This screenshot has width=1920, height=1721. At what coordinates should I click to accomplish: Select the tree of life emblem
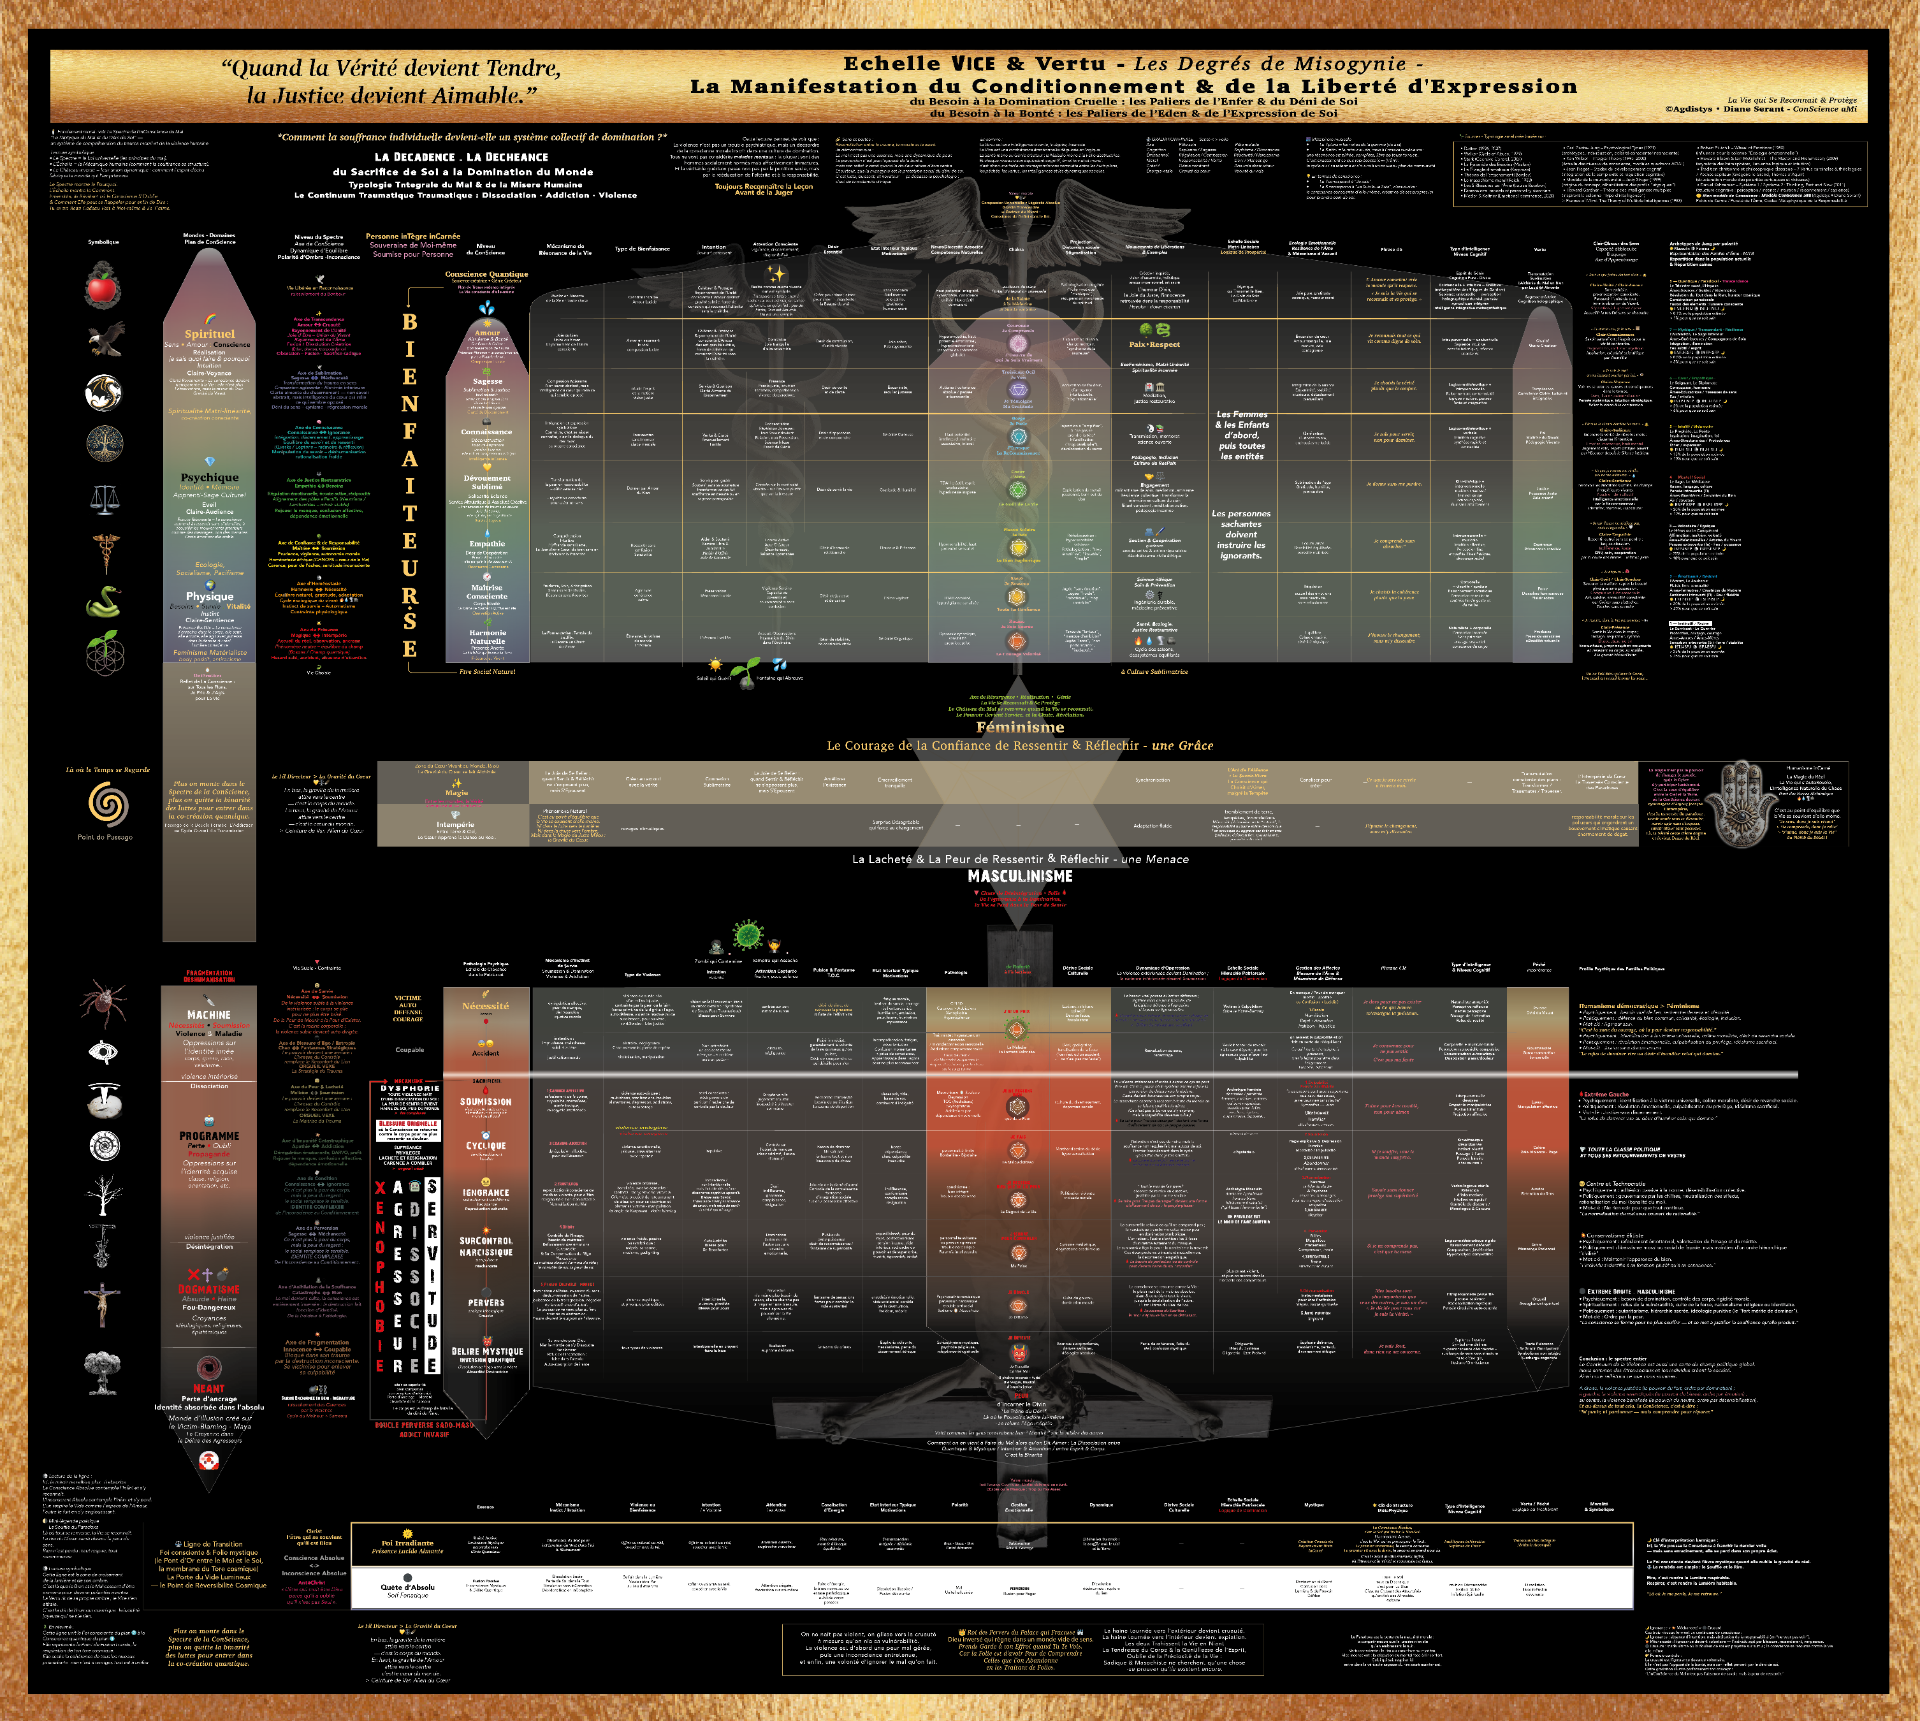pyautogui.click(x=104, y=443)
